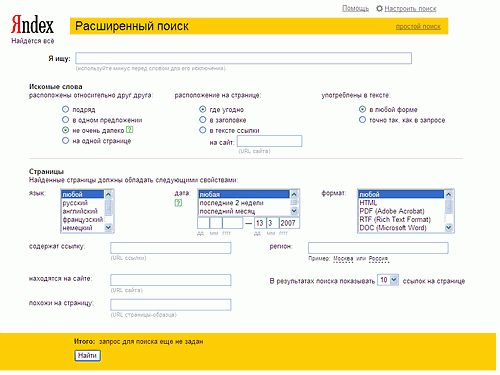Click language list scroll up arrow
500x375 pixels.
(x=109, y=194)
